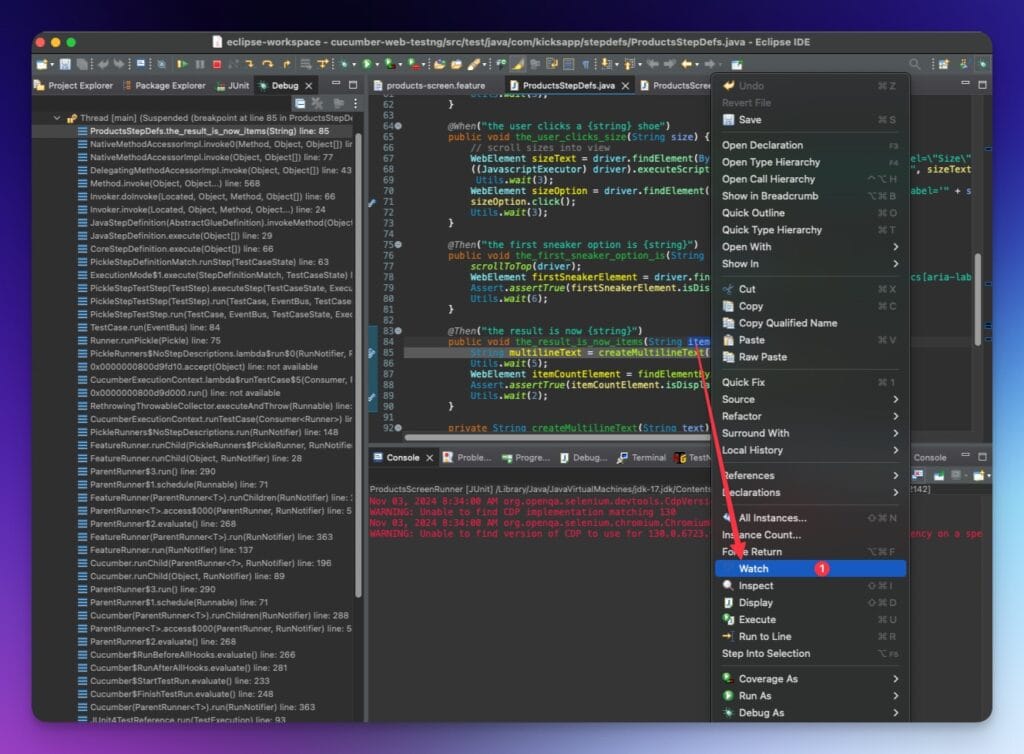Switch to the Terminal tab
Image resolution: width=1024 pixels, height=754 pixels.
tap(641, 458)
